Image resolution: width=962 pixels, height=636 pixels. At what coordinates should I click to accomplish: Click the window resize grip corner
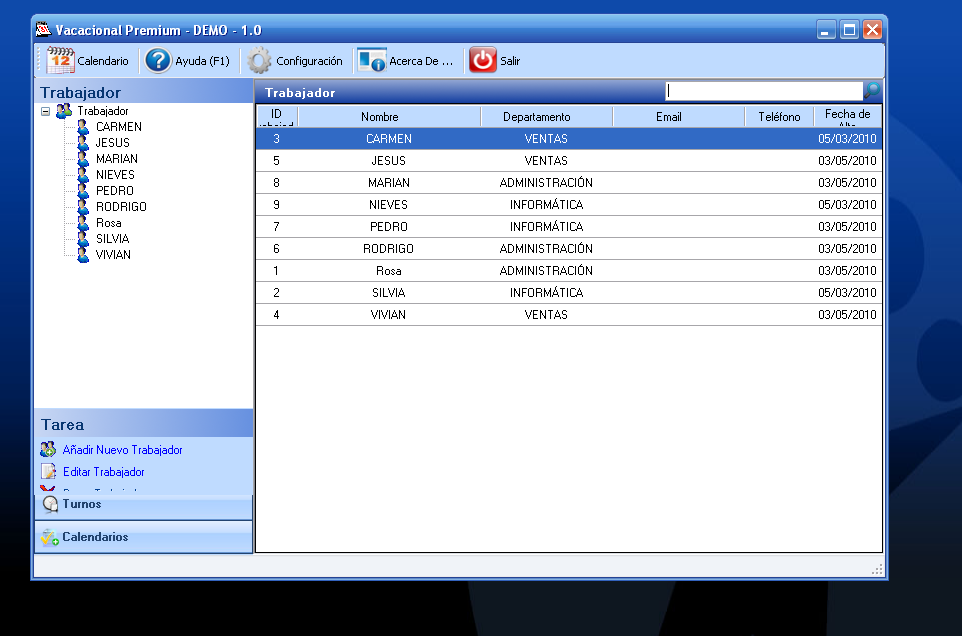[x=877, y=570]
